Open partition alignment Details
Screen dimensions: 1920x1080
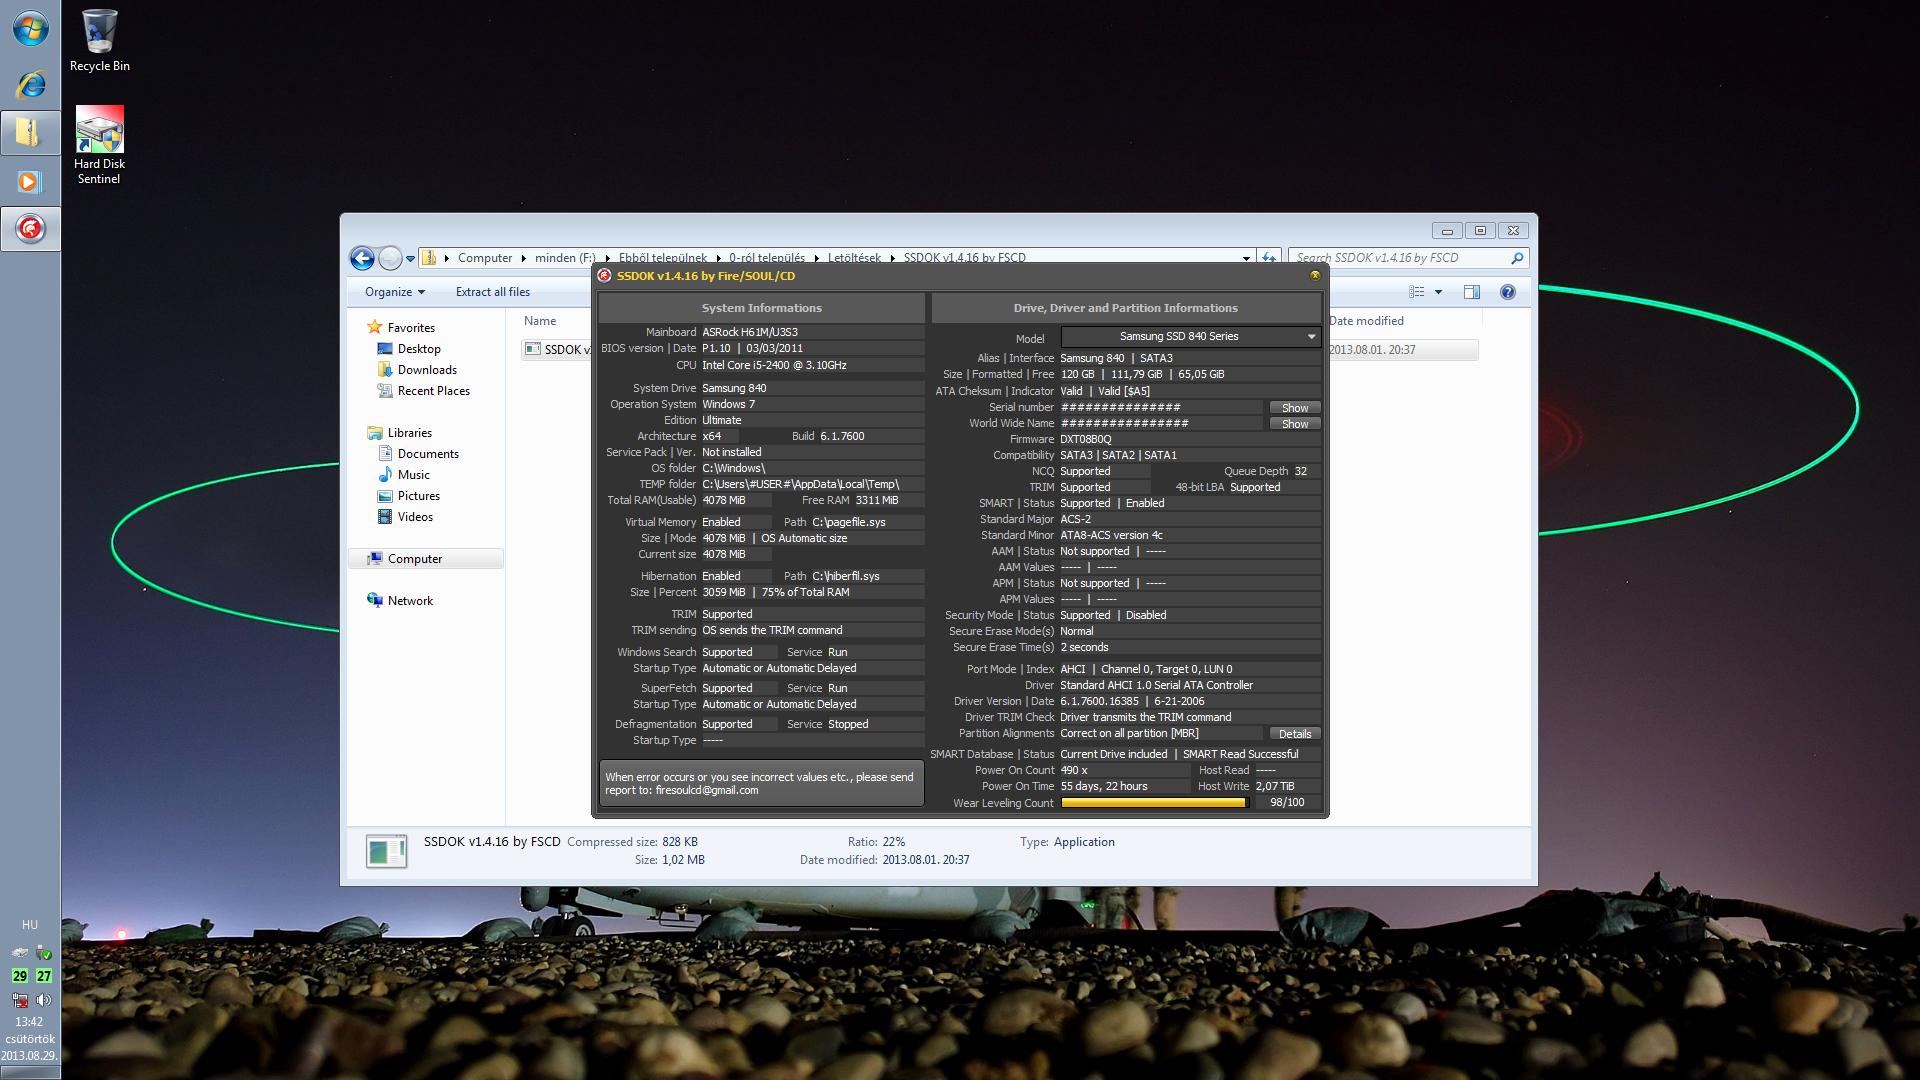coord(1294,734)
